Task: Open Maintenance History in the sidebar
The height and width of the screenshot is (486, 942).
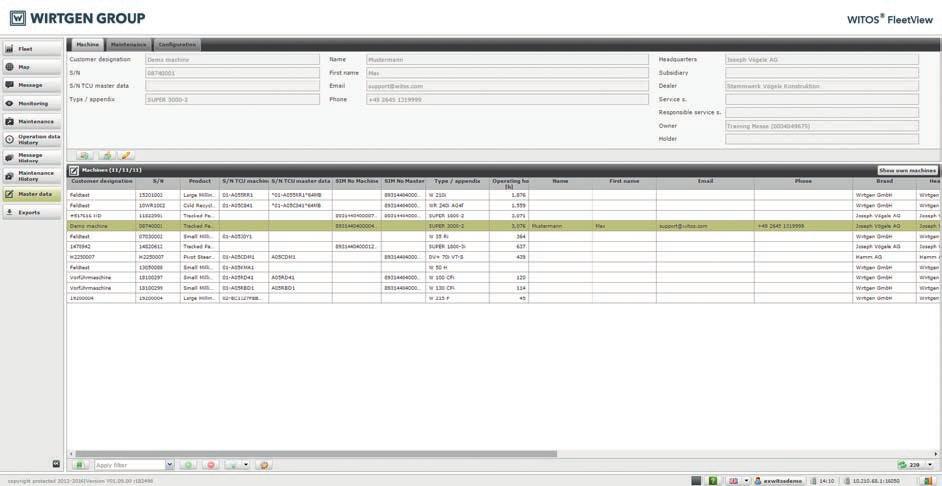Action: [x=32, y=176]
